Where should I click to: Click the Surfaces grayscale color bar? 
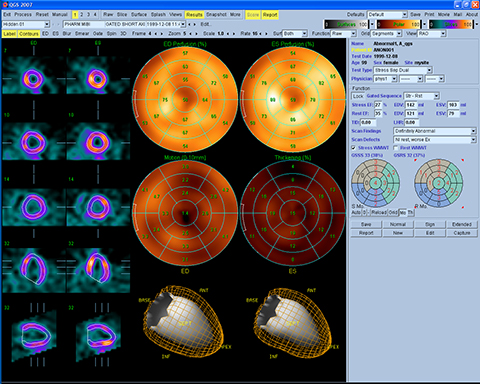pyautogui.click(x=346, y=24)
